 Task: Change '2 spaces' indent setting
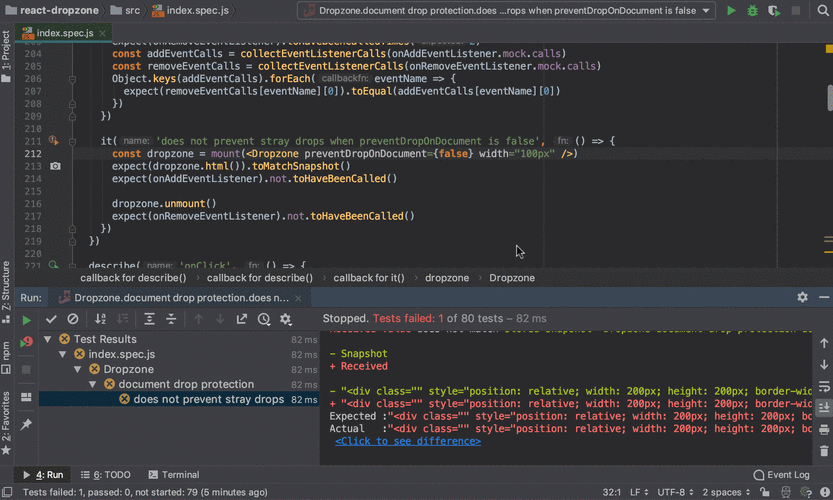(x=726, y=492)
